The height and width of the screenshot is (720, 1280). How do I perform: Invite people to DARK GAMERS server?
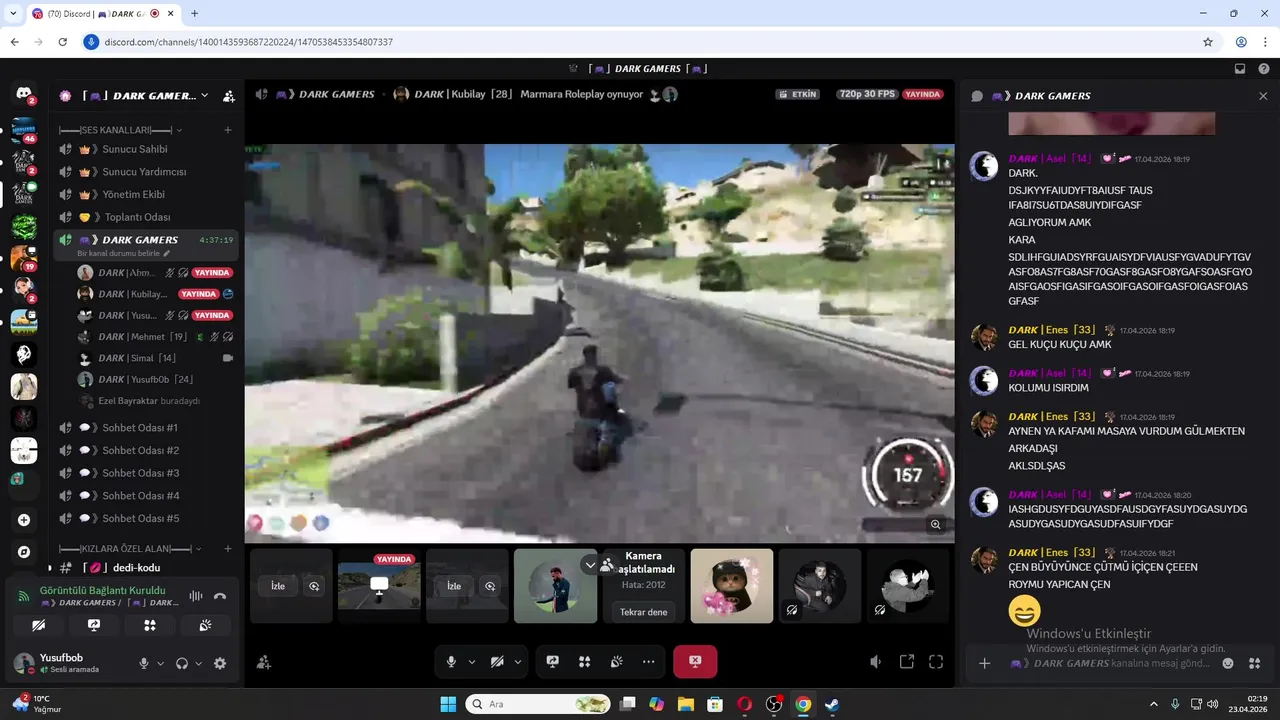click(229, 96)
